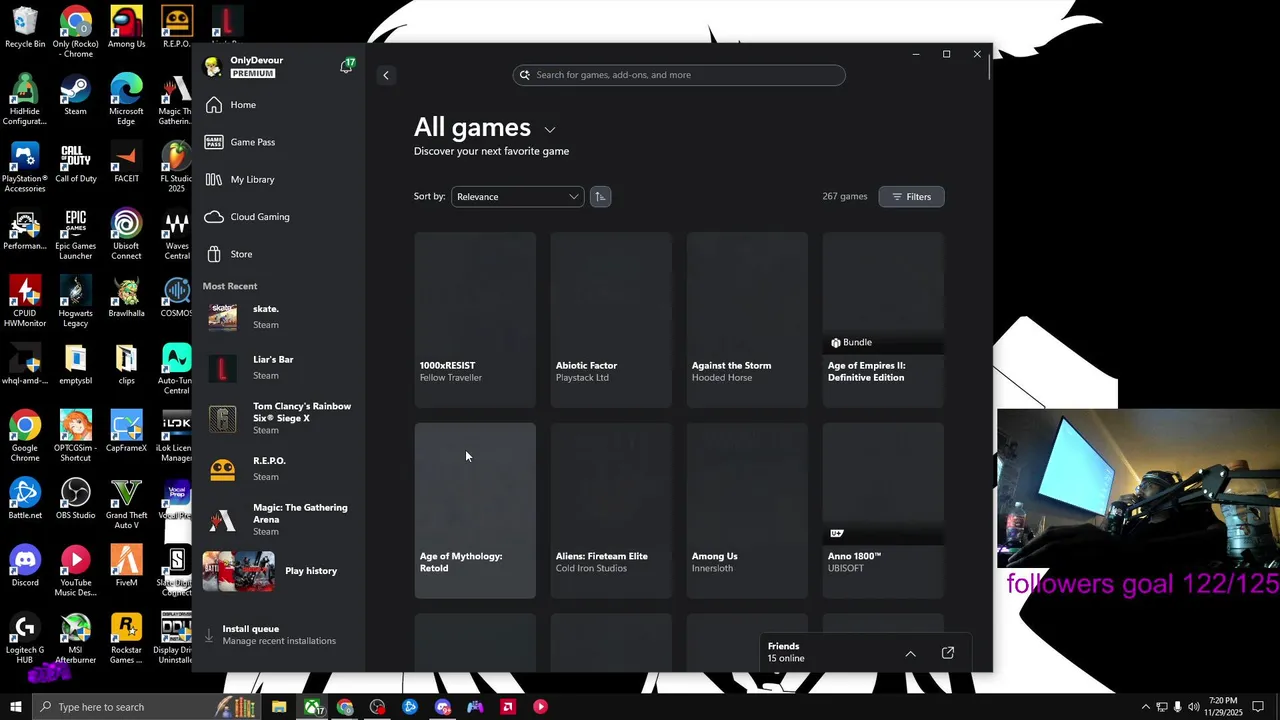Image resolution: width=1280 pixels, height=720 pixels.
Task: Open the Against the Storm game card
Action: pos(747,320)
